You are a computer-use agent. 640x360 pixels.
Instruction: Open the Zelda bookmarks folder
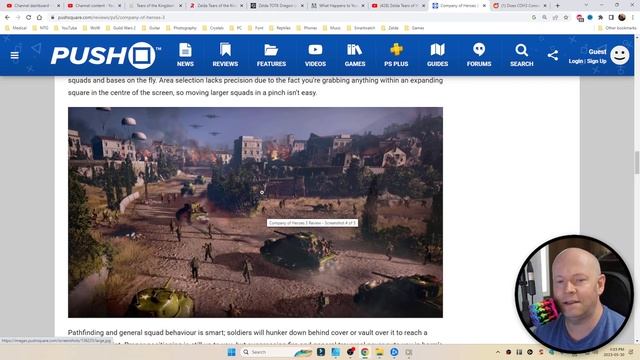point(390,28)
